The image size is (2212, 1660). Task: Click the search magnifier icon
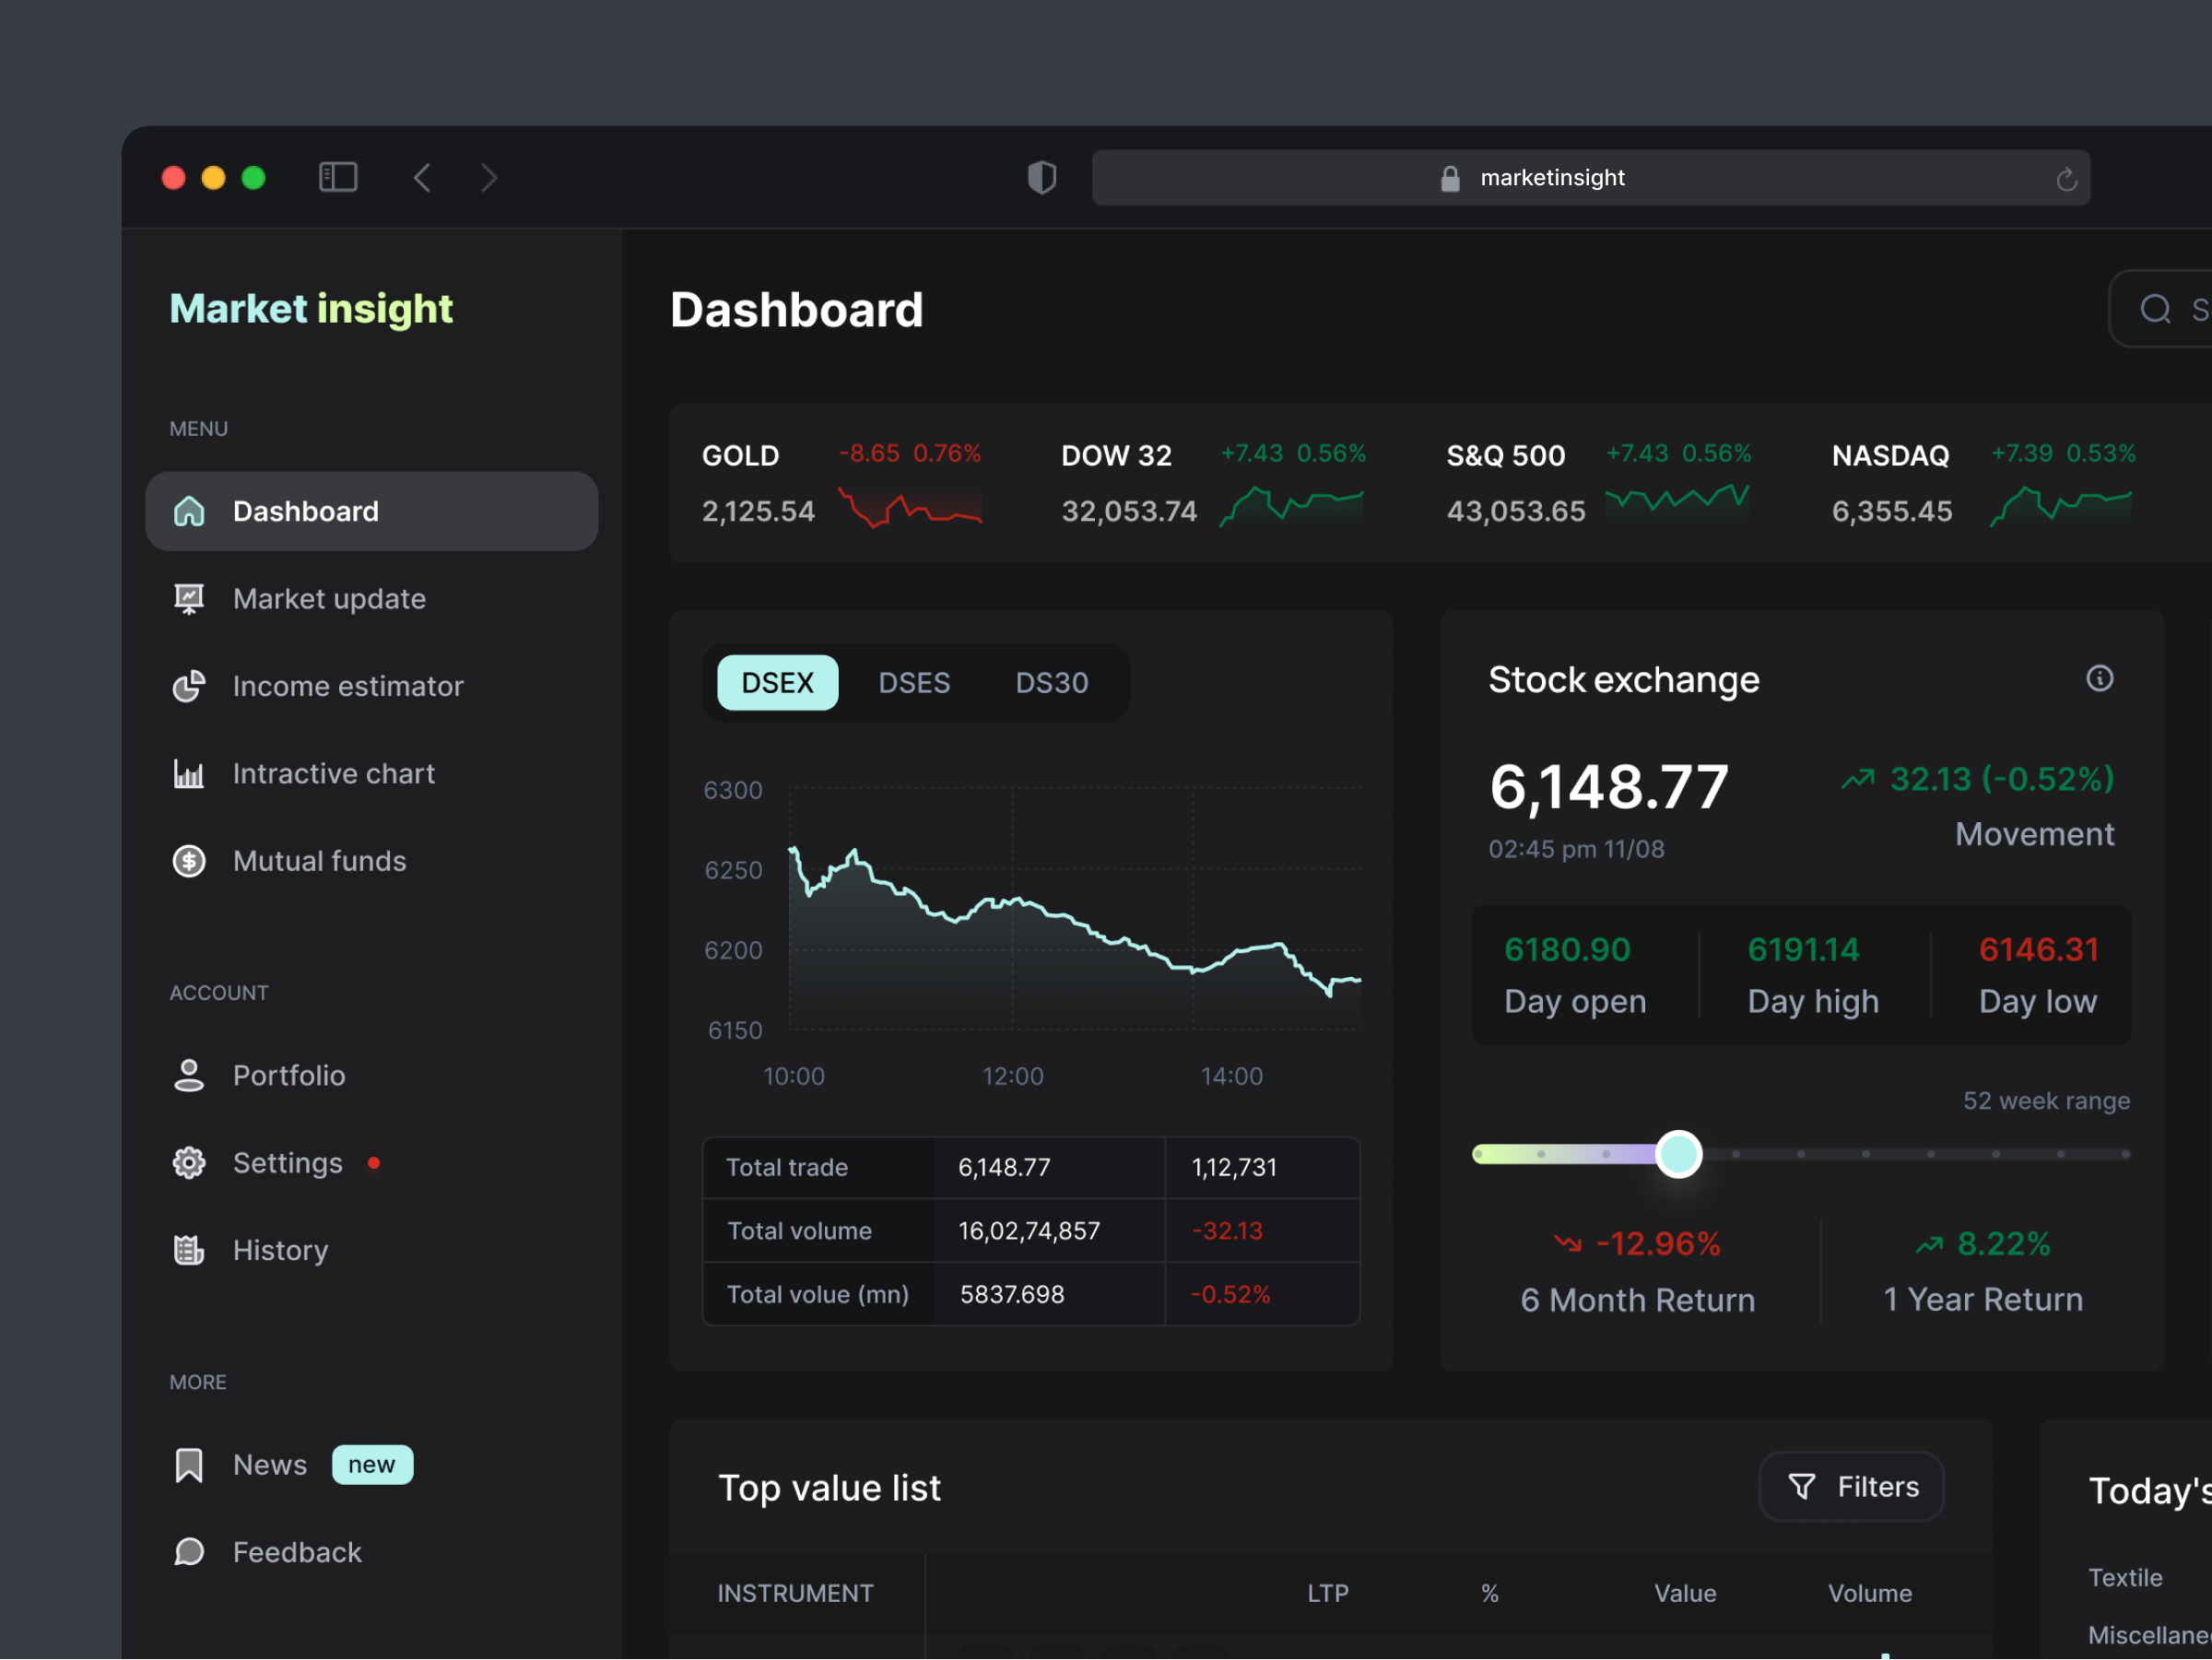(2154, 309)
